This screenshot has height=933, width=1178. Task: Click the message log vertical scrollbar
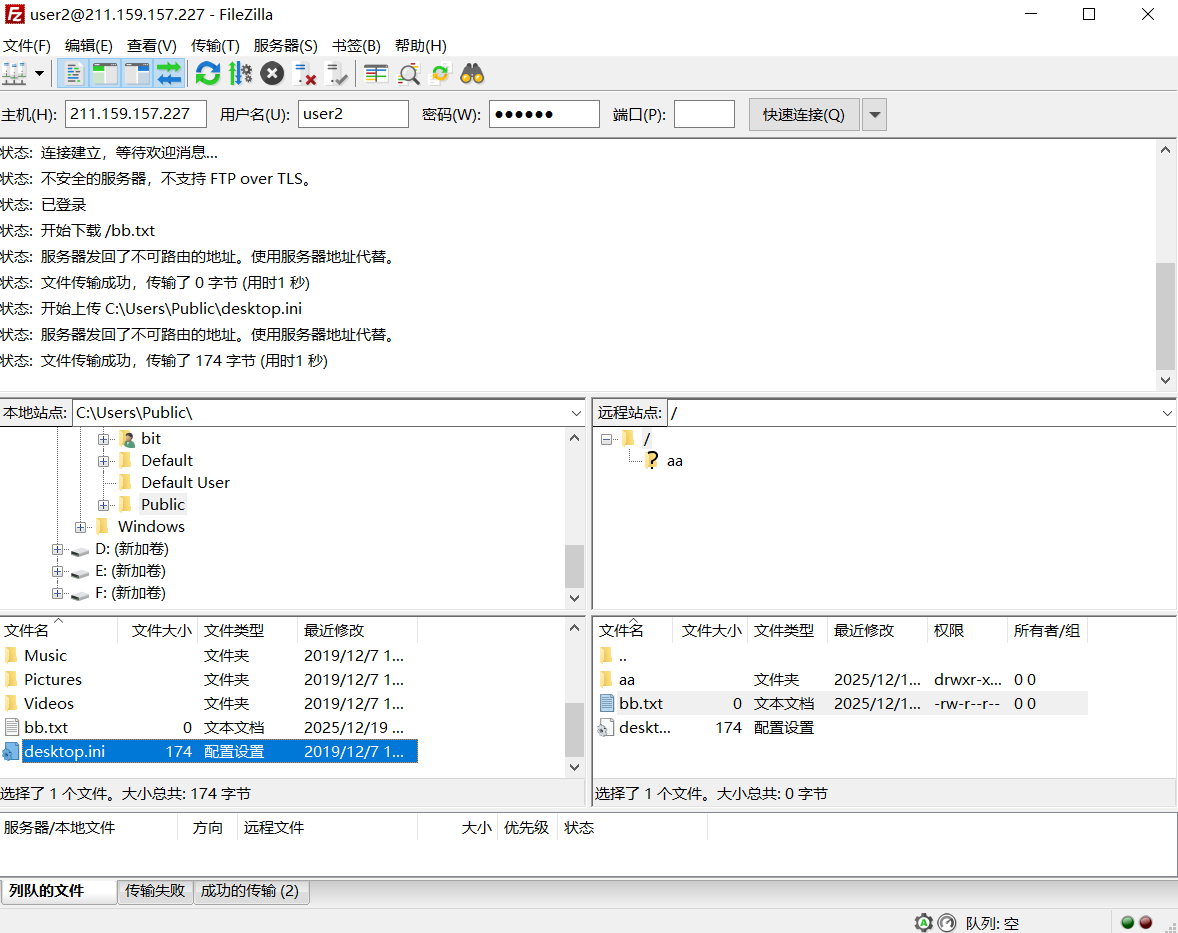pos(1165,315)
